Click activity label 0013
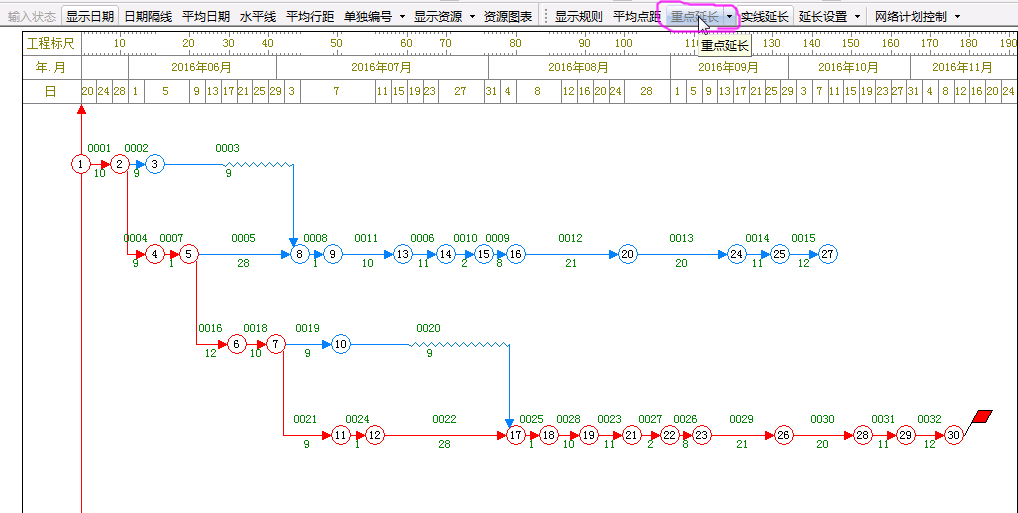Image resolution: width=1018 pixels, height=513 pixels. click(681, 238)
